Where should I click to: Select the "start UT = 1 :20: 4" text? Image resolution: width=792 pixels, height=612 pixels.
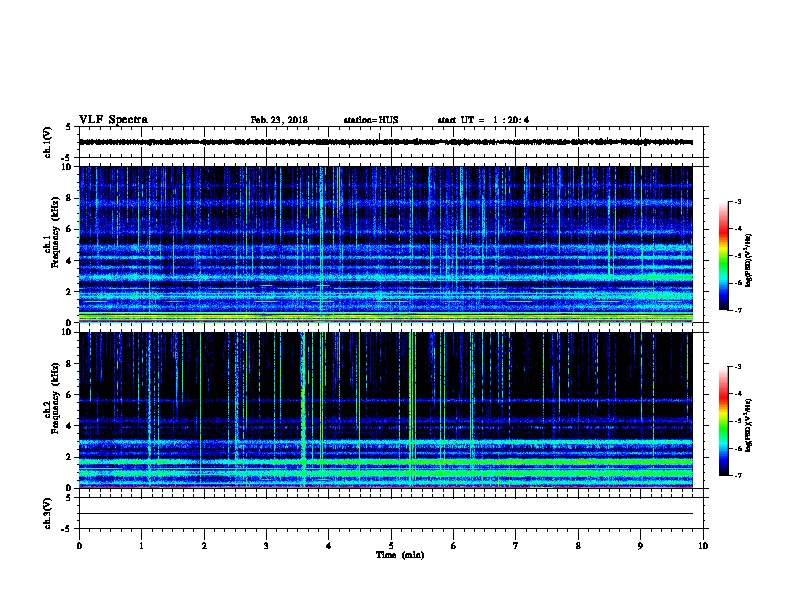(x=483, y=120)
